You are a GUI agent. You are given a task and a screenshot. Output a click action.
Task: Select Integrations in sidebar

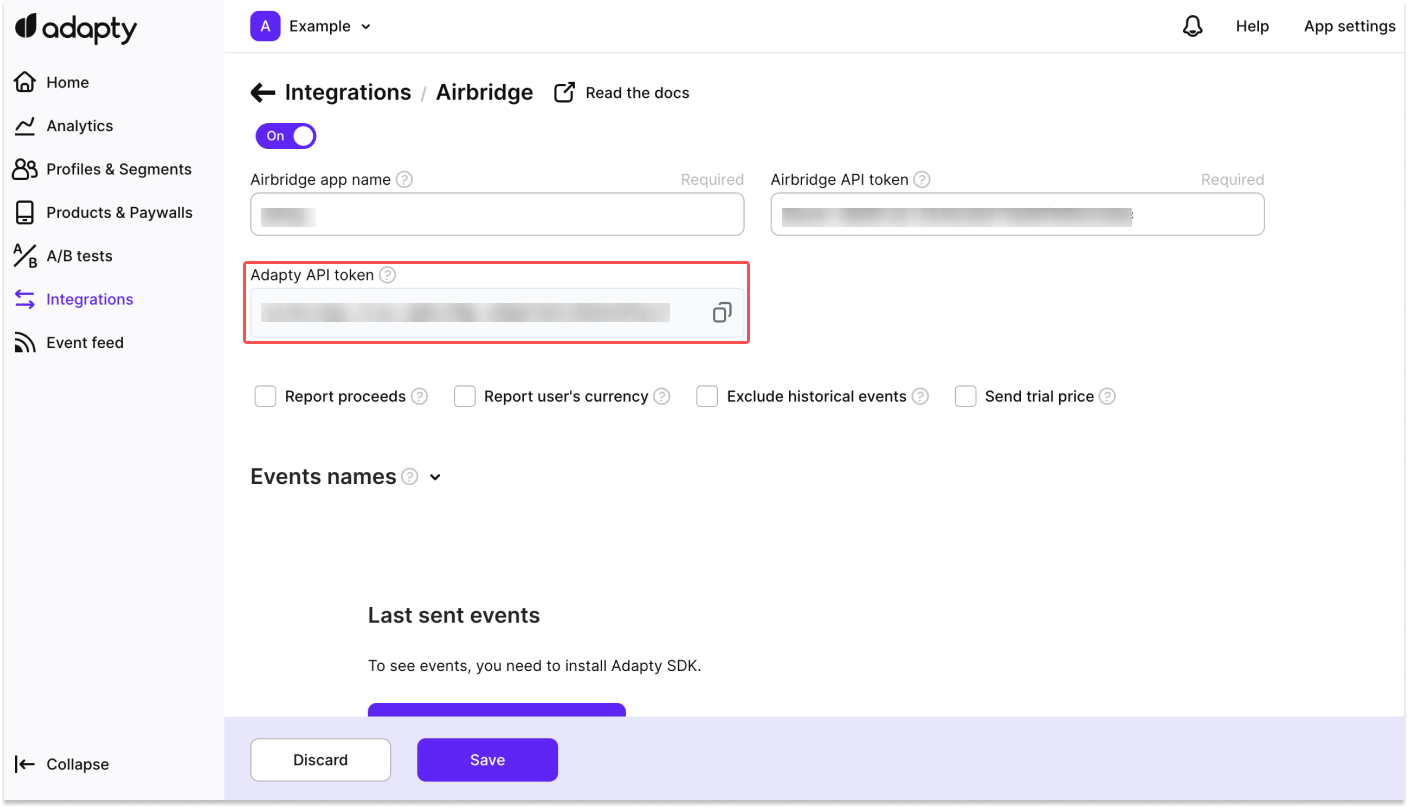73,299
